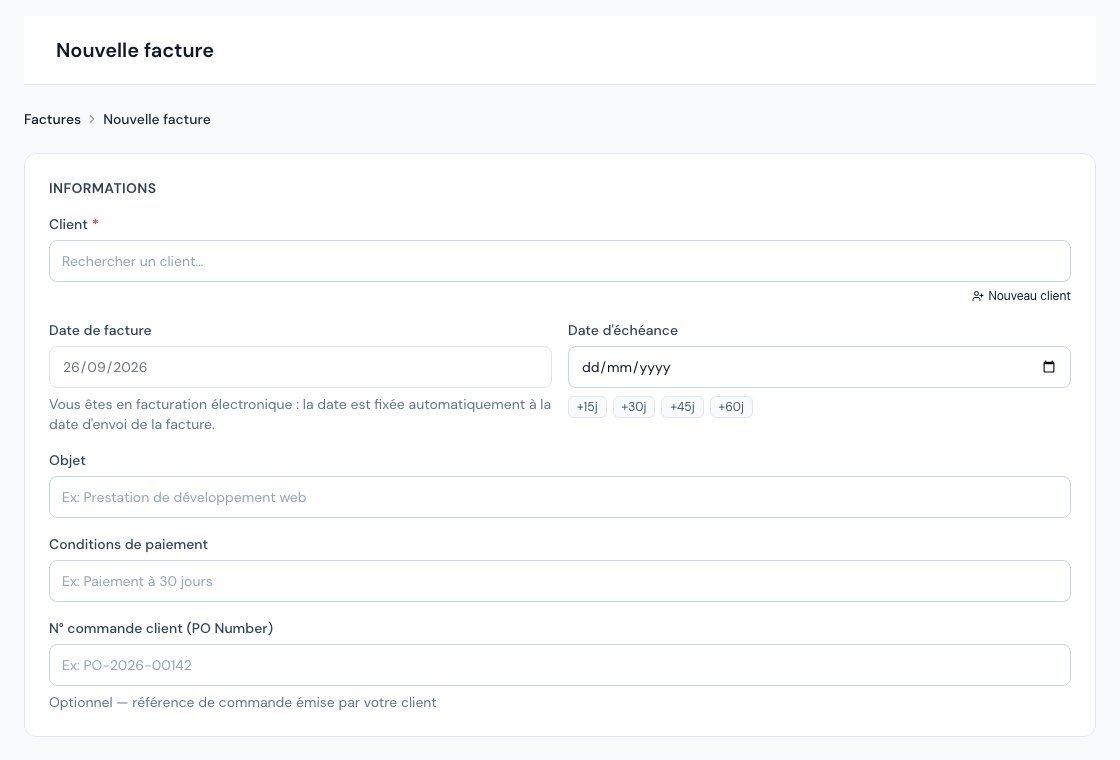Apply the +30j due date shortcut

634,407
